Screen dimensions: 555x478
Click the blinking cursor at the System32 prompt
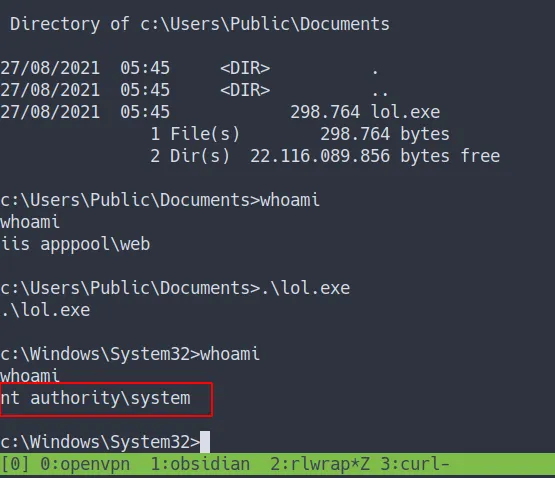coord(205,442)
